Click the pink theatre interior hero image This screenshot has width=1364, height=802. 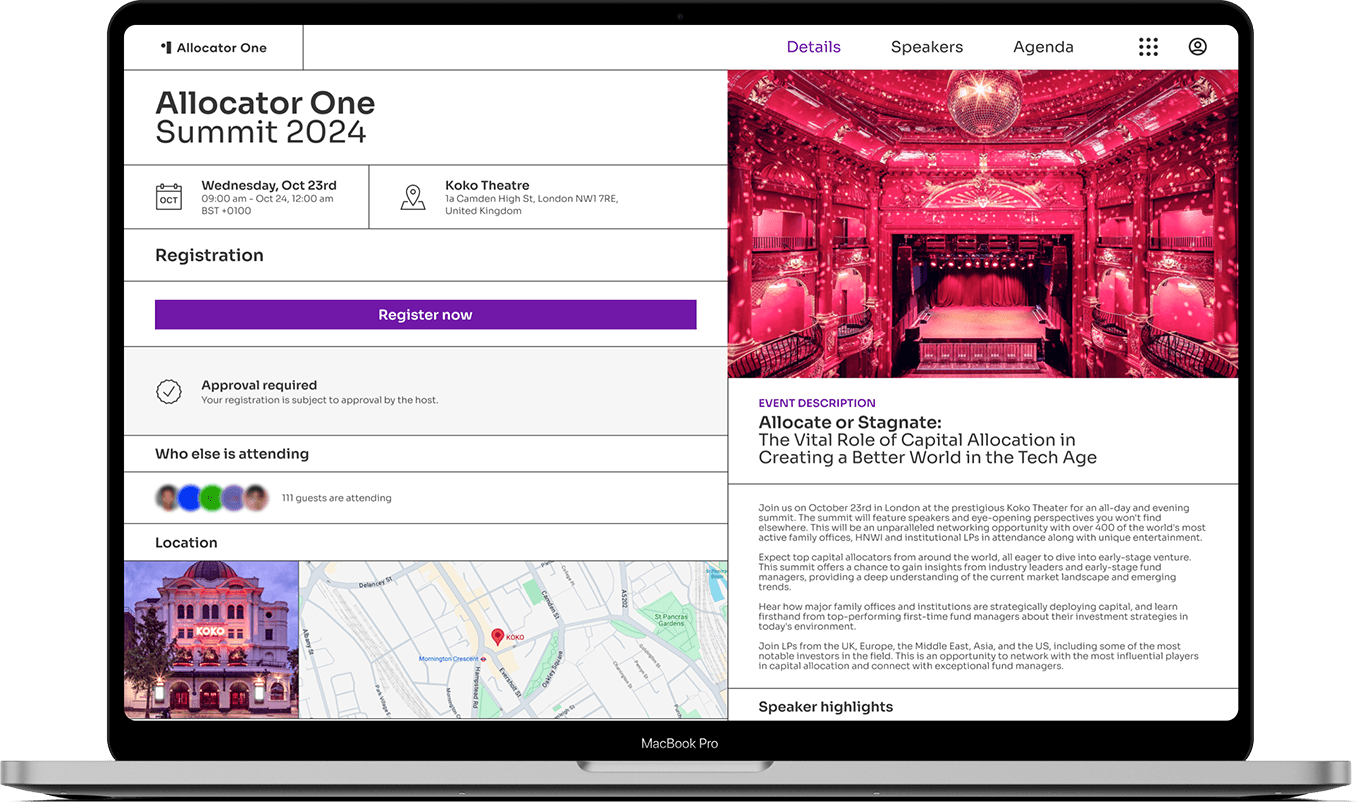pos(983,224)
